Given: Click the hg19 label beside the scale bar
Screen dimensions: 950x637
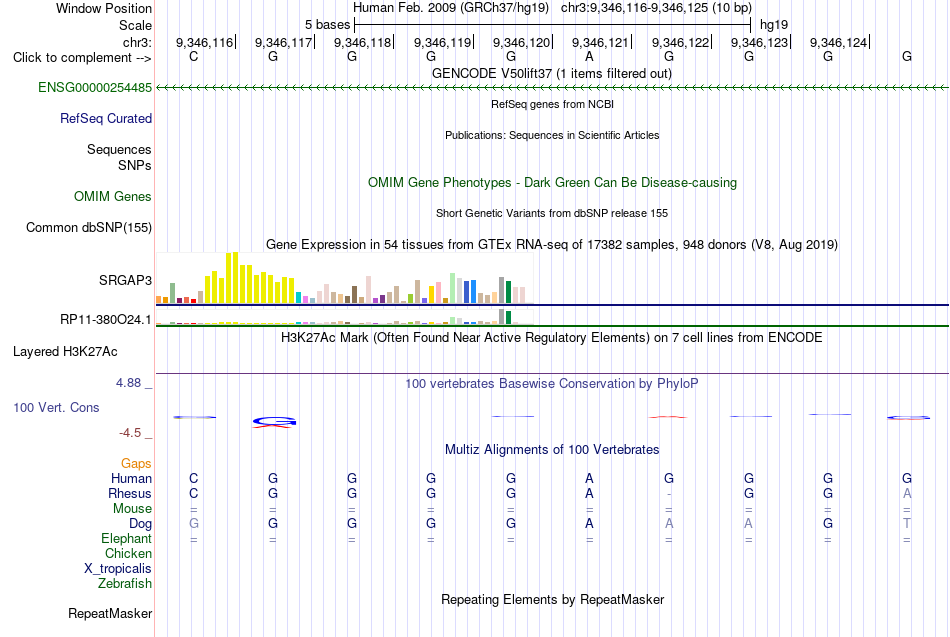Looking at the screenshot, I should click(x=774, y=25).
